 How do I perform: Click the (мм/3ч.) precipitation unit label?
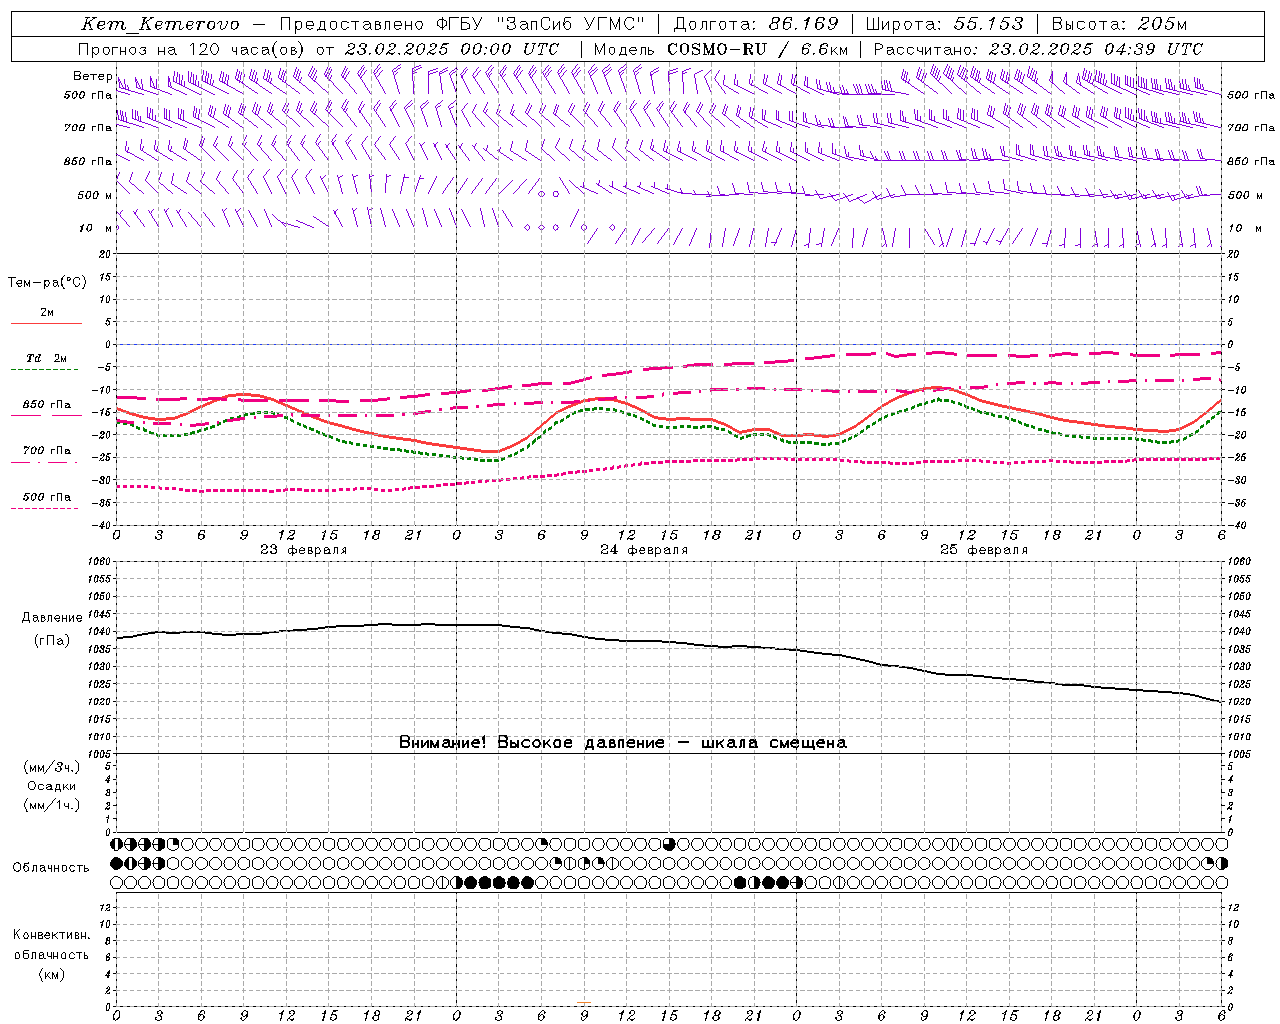(52, 767)
